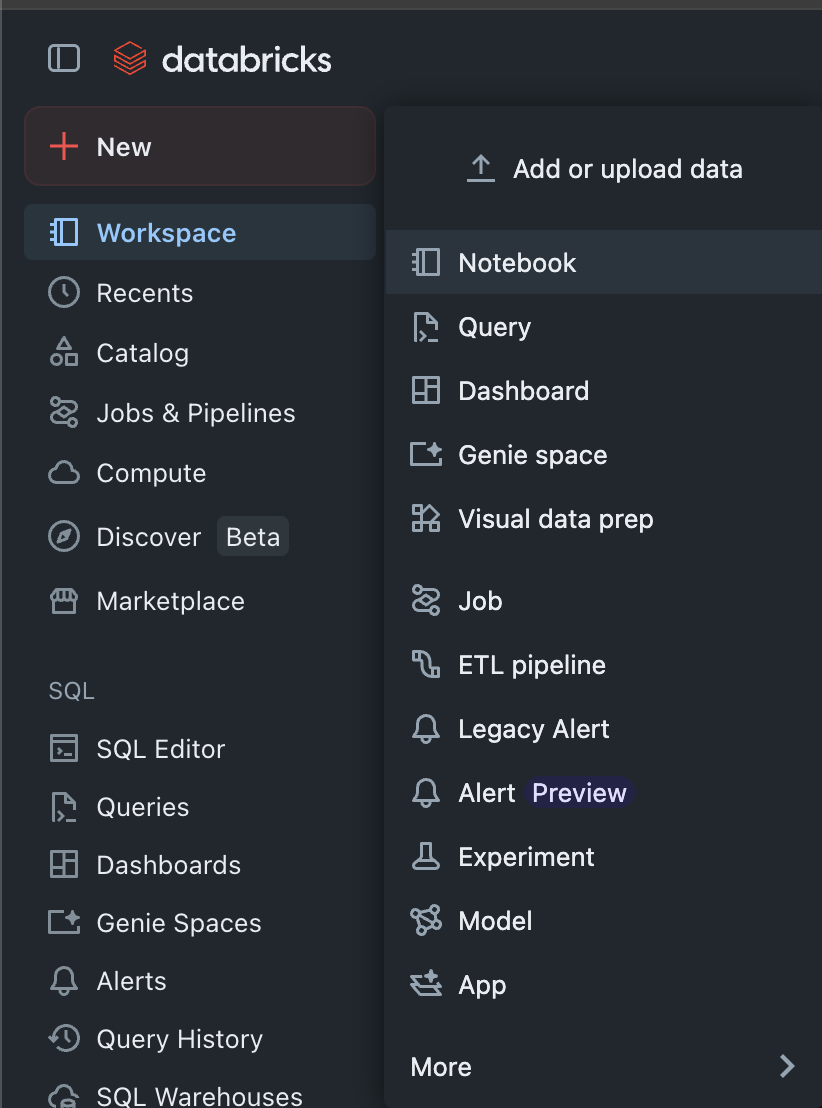Click the App icon in New menu

[425, 984]
